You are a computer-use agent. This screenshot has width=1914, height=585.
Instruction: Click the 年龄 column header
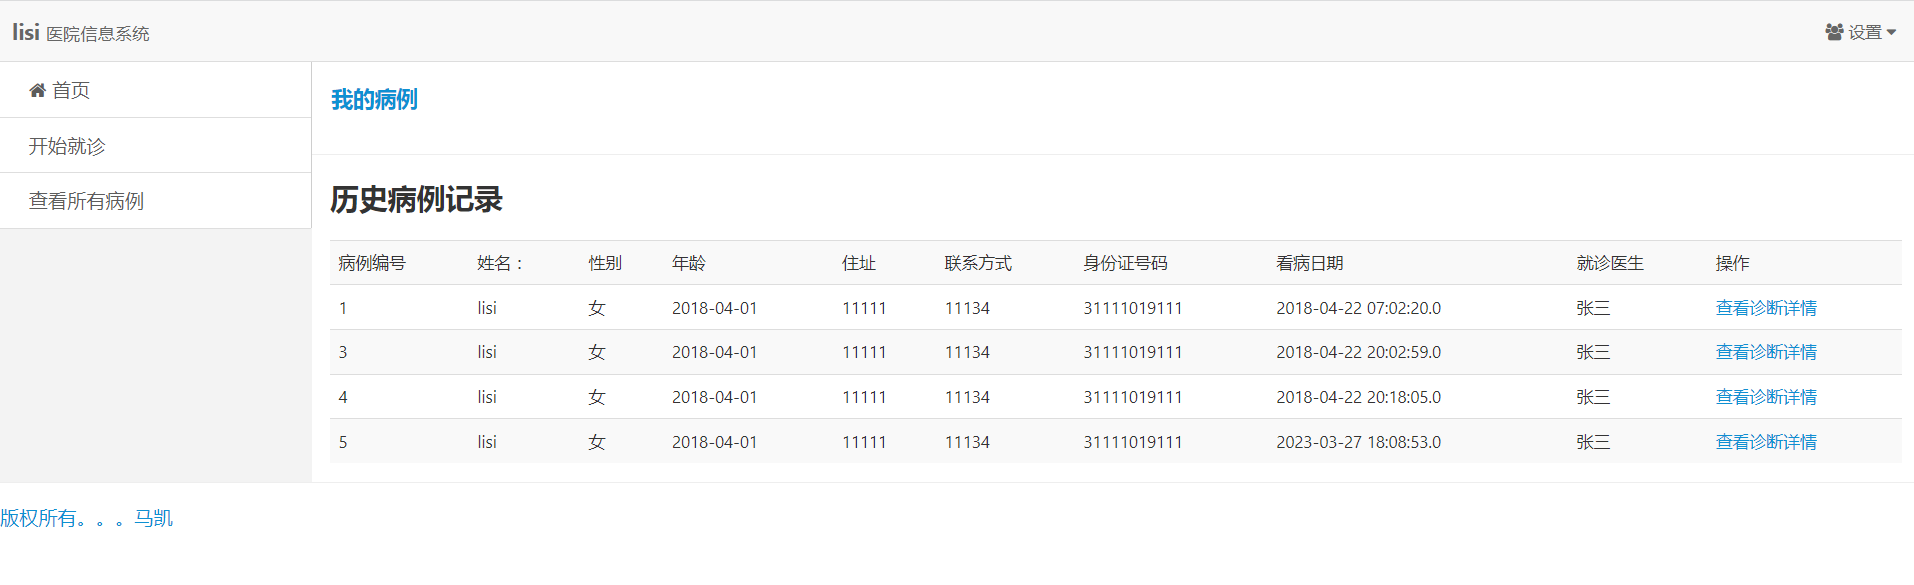689,263
